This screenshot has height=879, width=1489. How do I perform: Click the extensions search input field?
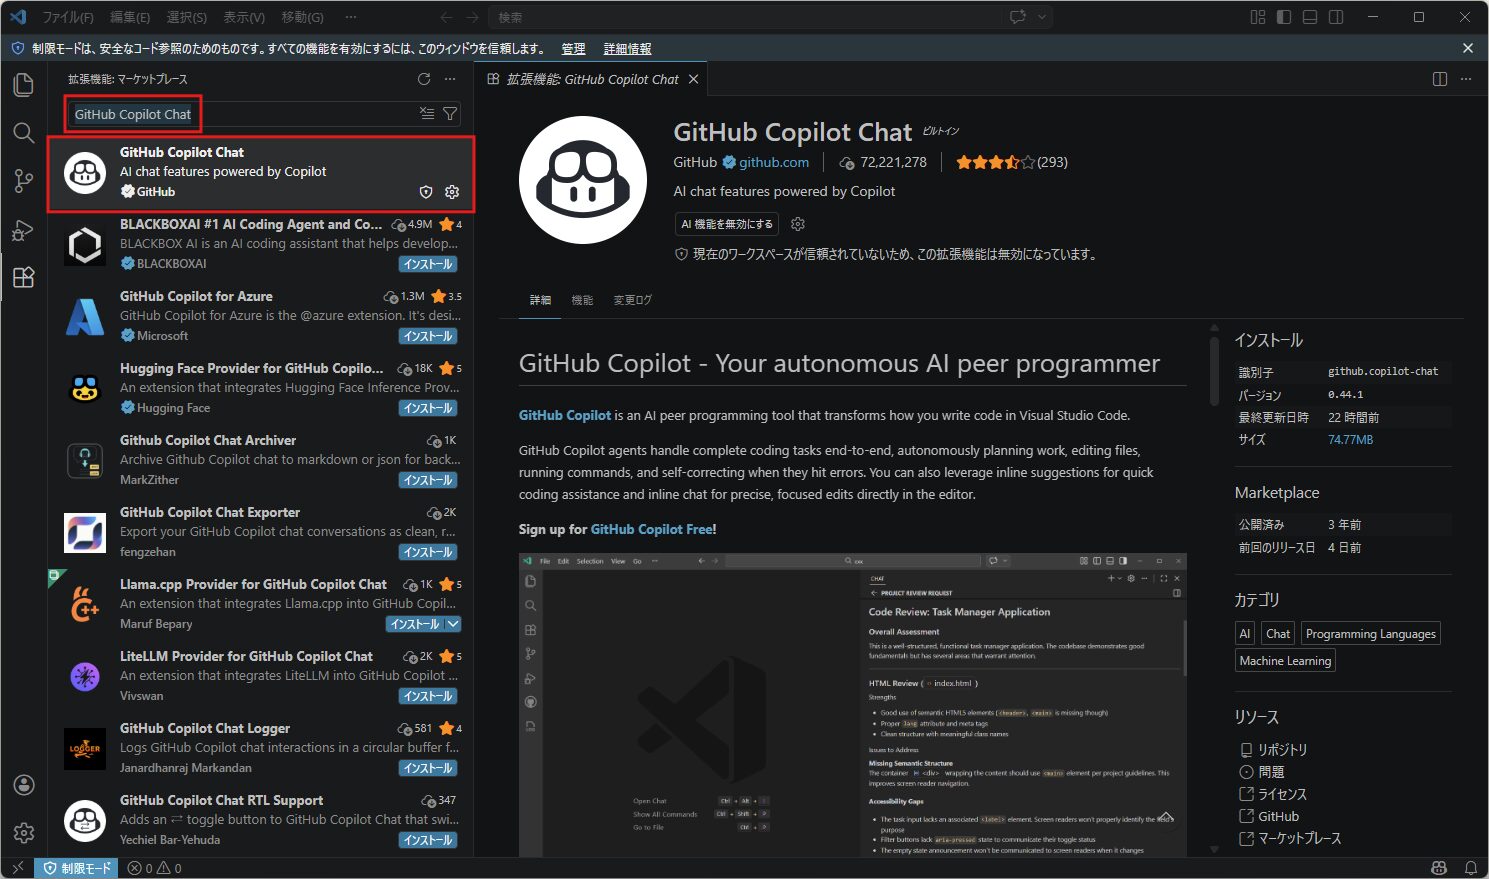[x=240, y=114]
